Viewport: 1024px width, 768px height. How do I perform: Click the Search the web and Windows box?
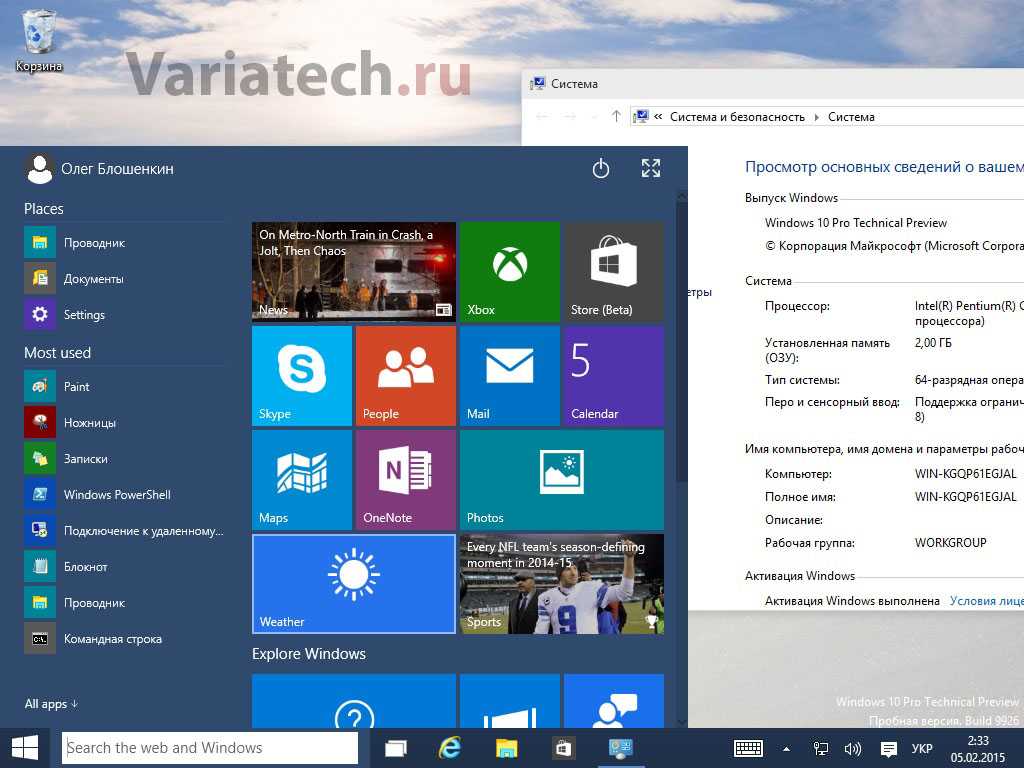tap(210, 748)
